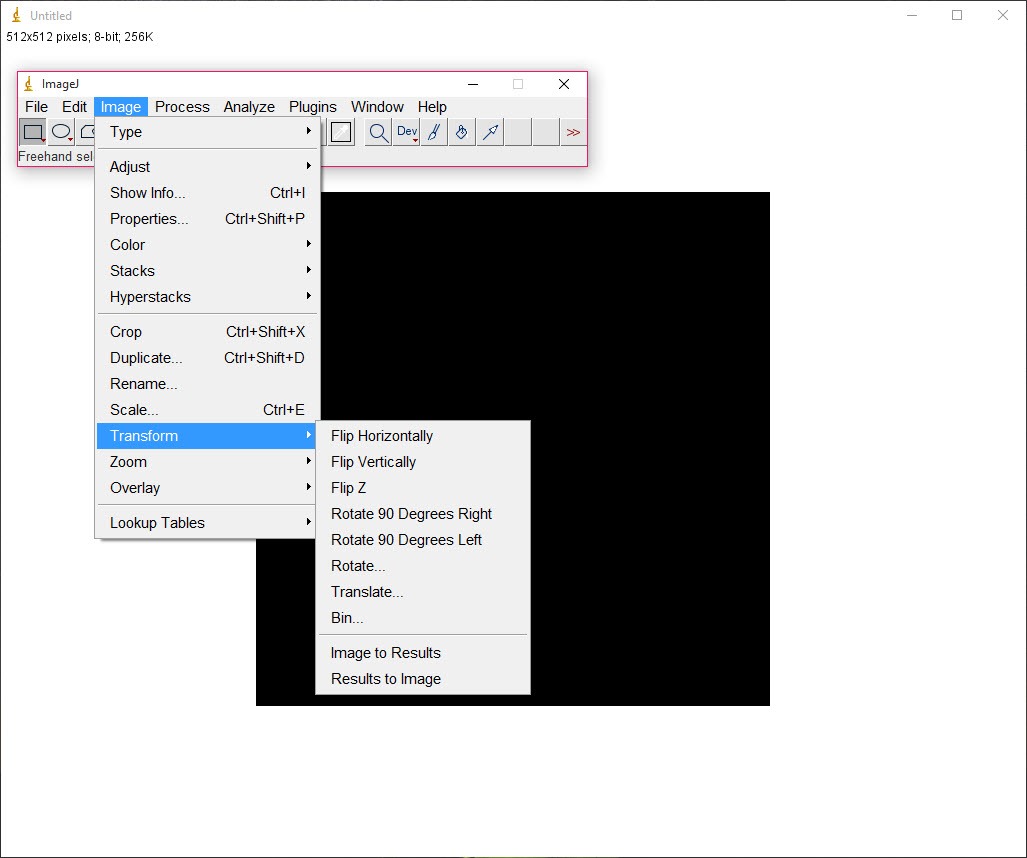Viewport: 1027px width, 858px height.
Task: Maximize the Untitled image window
Action: click(x=957, y=15)
